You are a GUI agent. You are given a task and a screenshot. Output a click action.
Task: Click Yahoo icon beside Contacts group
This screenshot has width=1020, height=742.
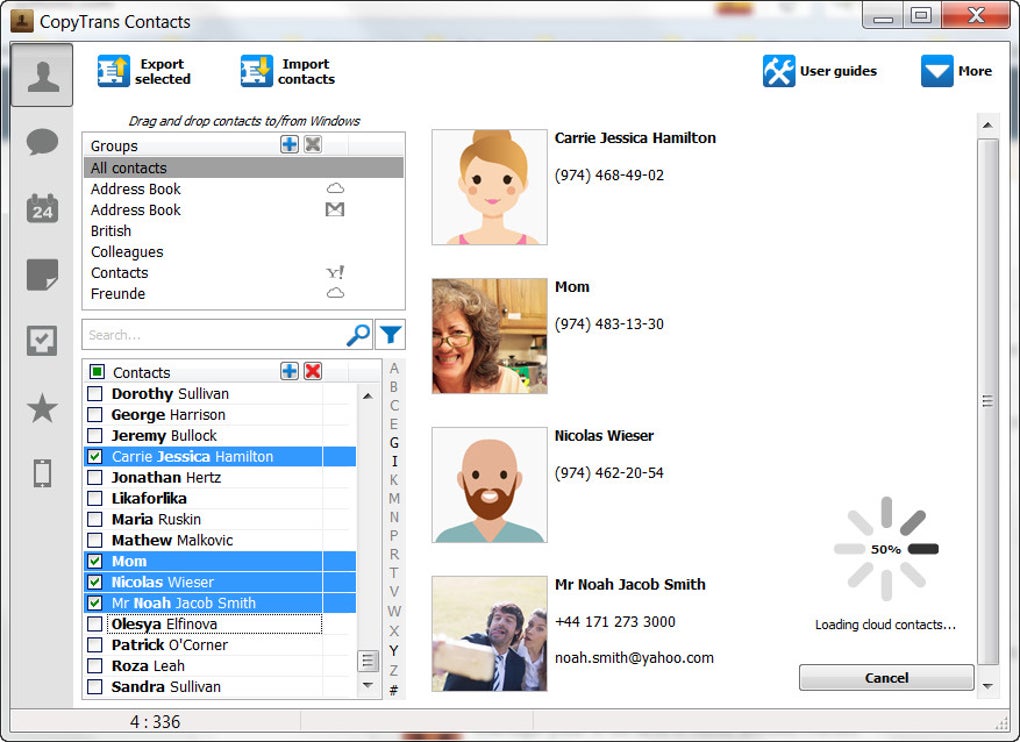tap(335, 272)
